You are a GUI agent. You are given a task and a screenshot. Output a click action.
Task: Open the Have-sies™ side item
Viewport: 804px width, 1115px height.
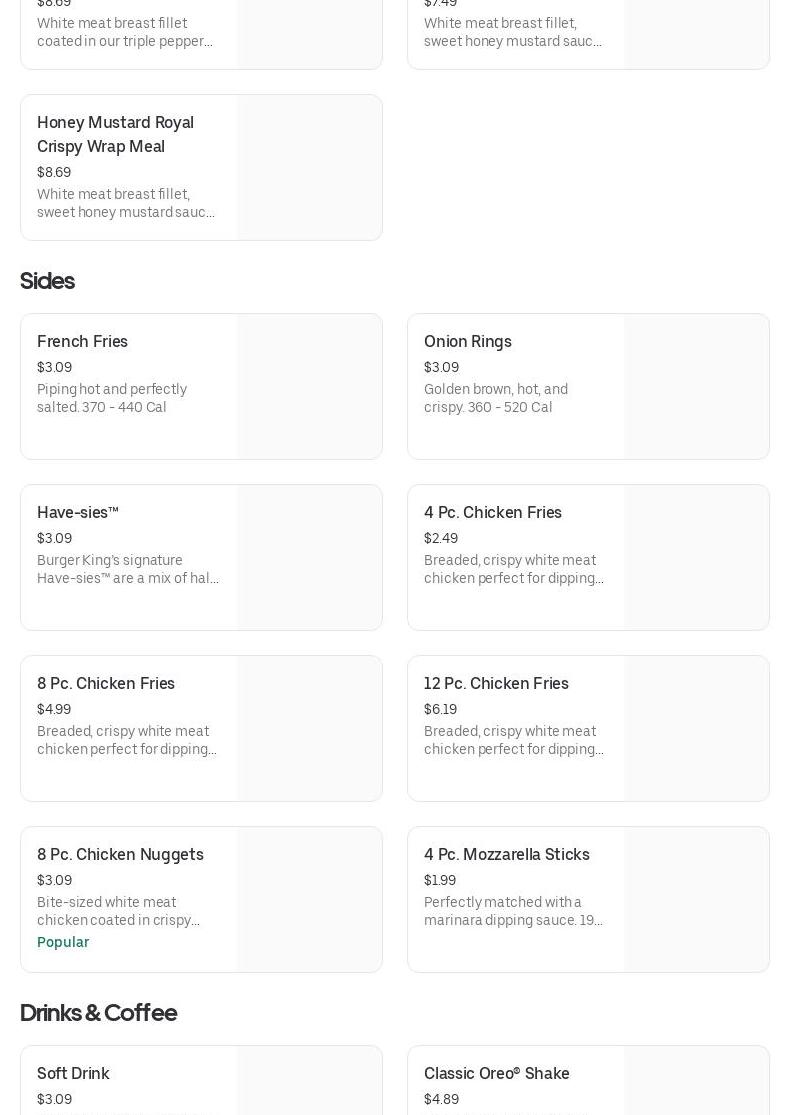[78, 513]
